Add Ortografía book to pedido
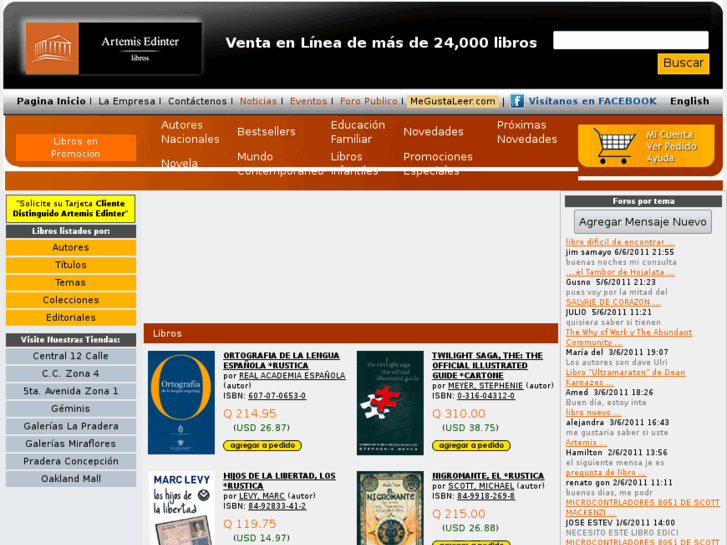The height and width of the screenshot is (545, 727). point(262,446)
